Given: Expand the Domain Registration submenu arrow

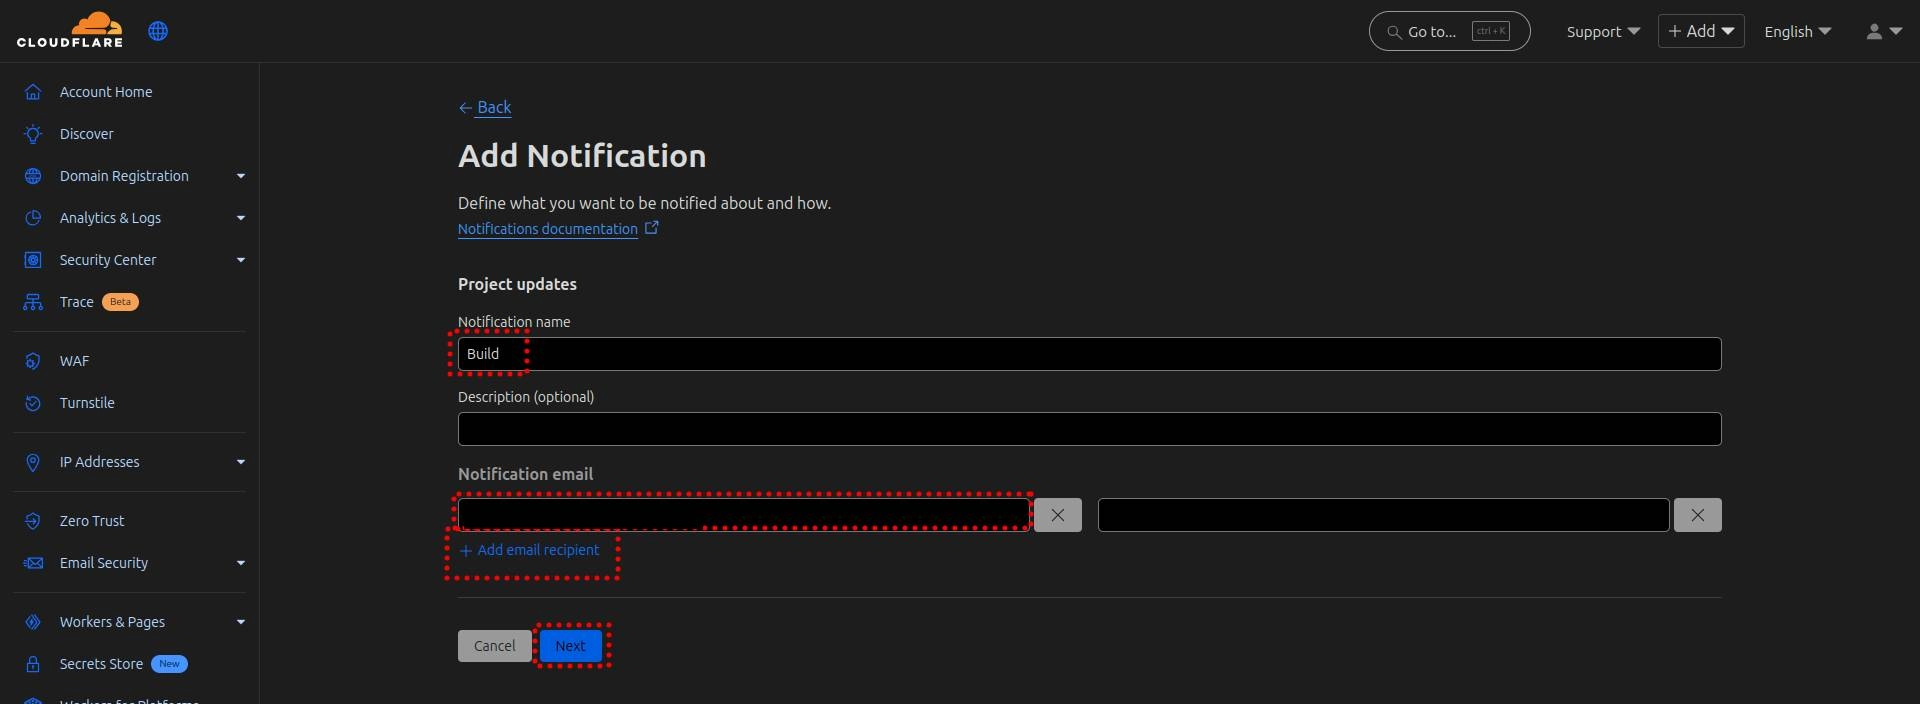Looking at the screenshot, I should pyautogui.click(x=241, y=176).
